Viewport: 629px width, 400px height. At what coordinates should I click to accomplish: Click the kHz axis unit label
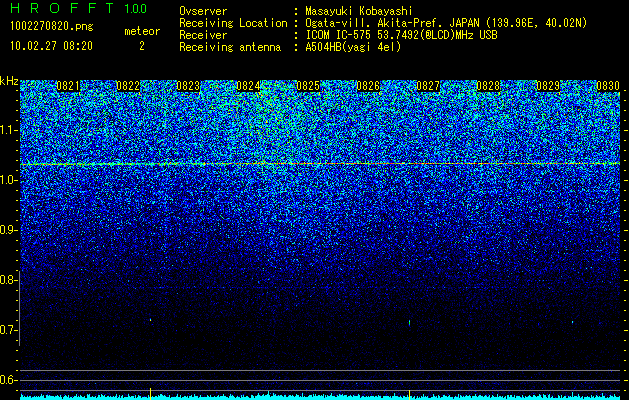tap(9, 81)
